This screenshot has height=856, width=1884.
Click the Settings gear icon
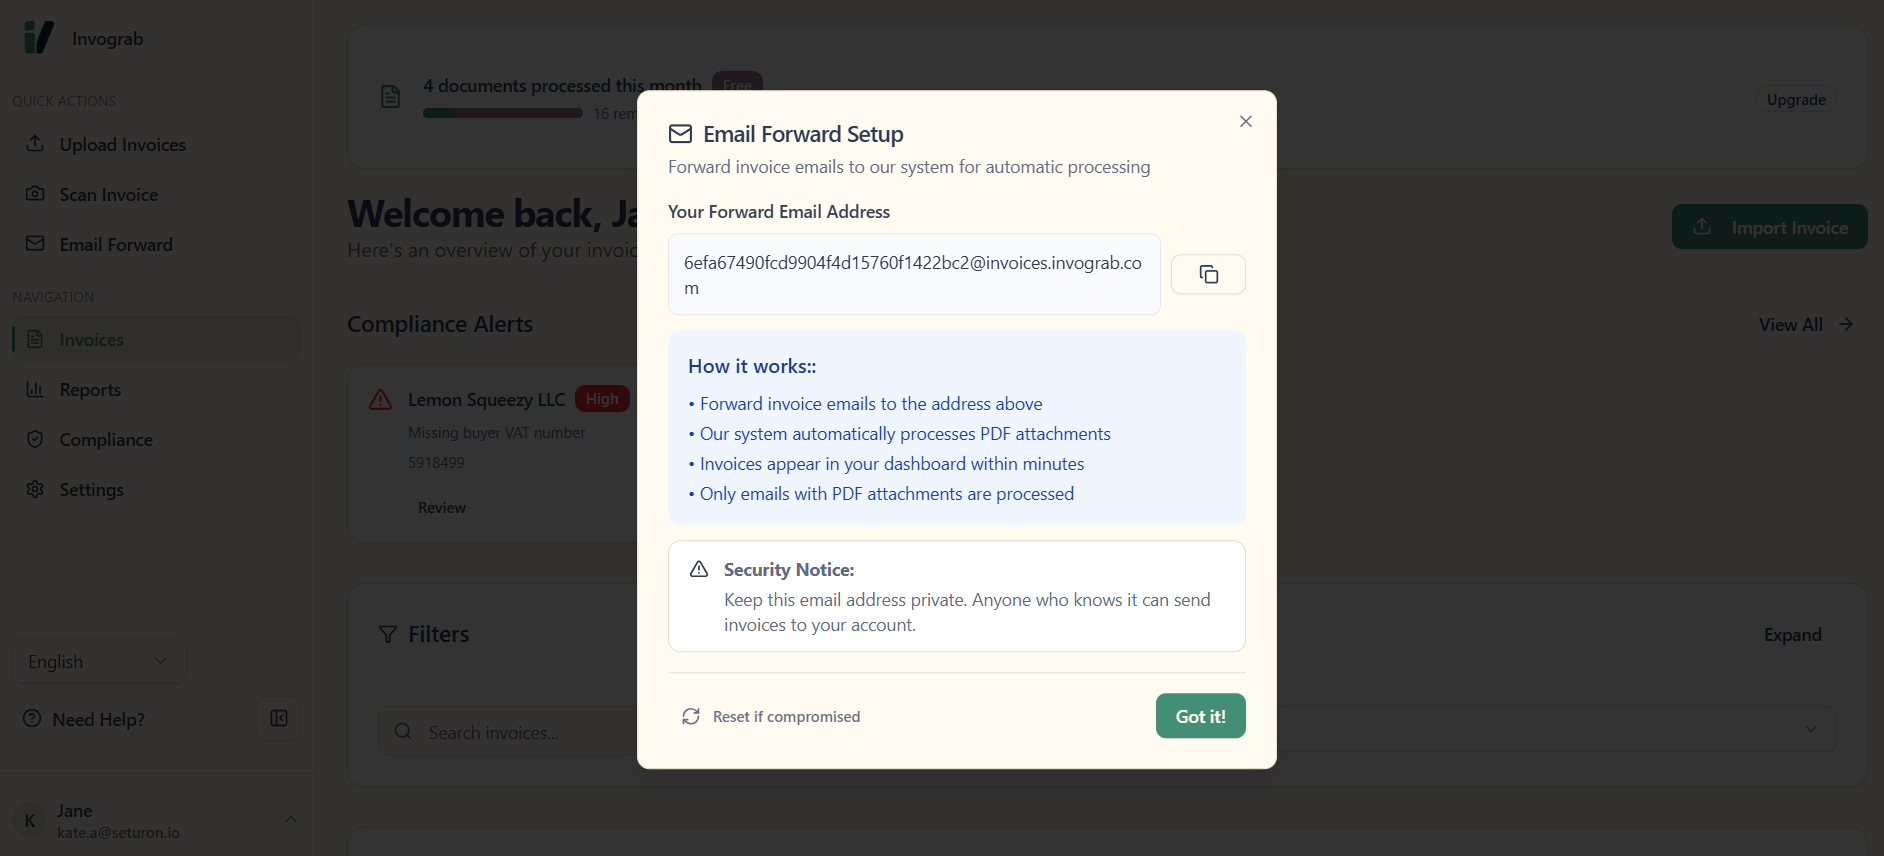click(x=35, y=489)
